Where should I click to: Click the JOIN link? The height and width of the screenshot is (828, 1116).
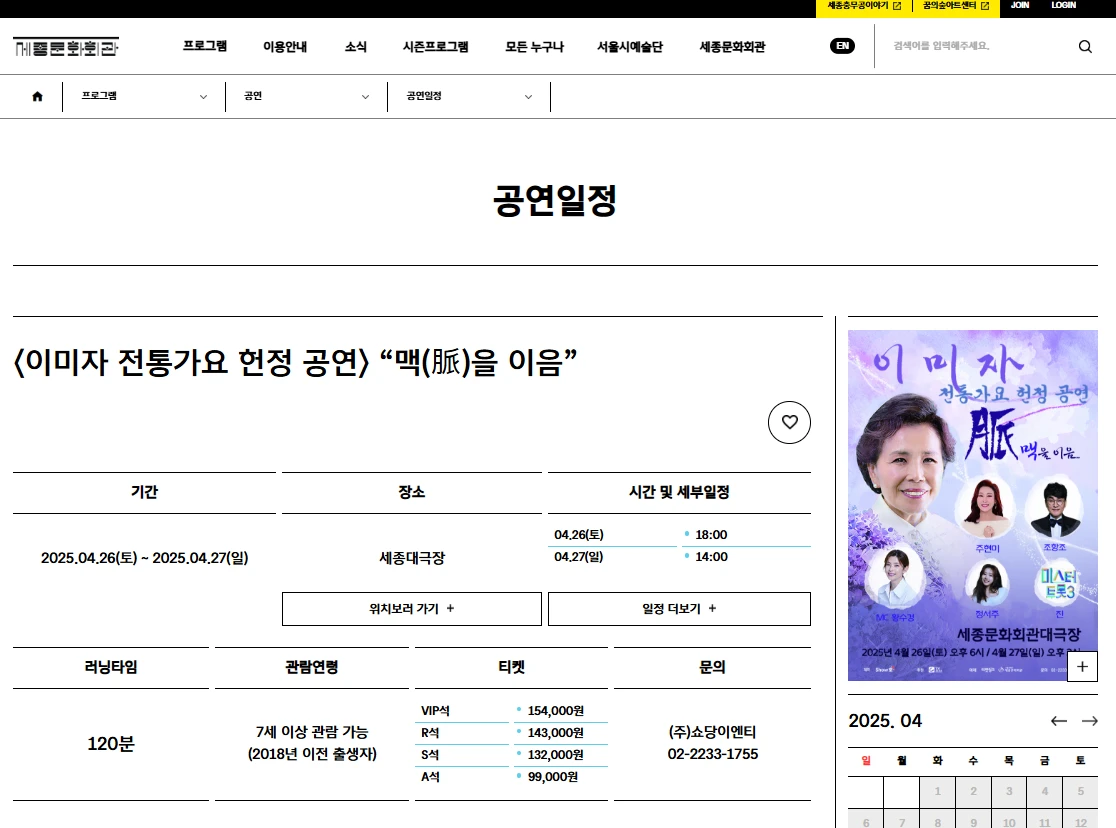point(1020,5)
